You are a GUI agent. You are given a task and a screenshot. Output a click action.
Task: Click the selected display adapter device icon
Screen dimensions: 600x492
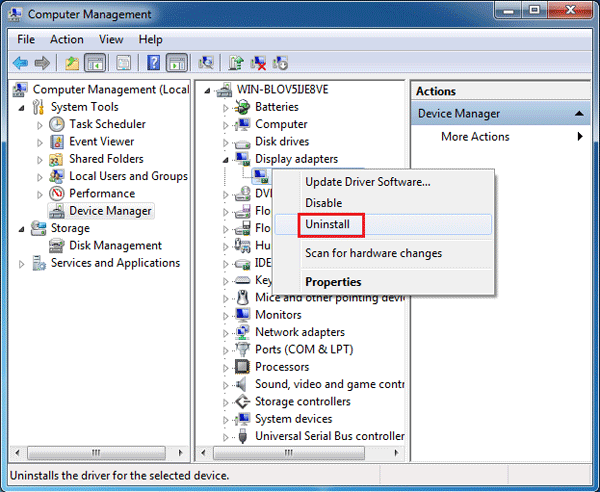coord(261,176)
